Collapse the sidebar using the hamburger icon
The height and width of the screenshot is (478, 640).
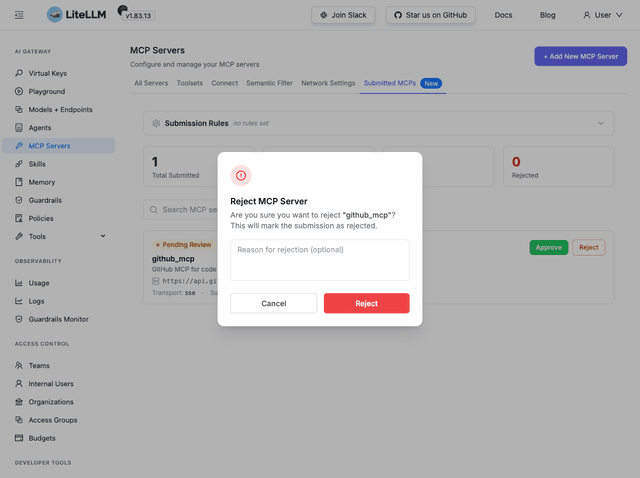[19, 15]
